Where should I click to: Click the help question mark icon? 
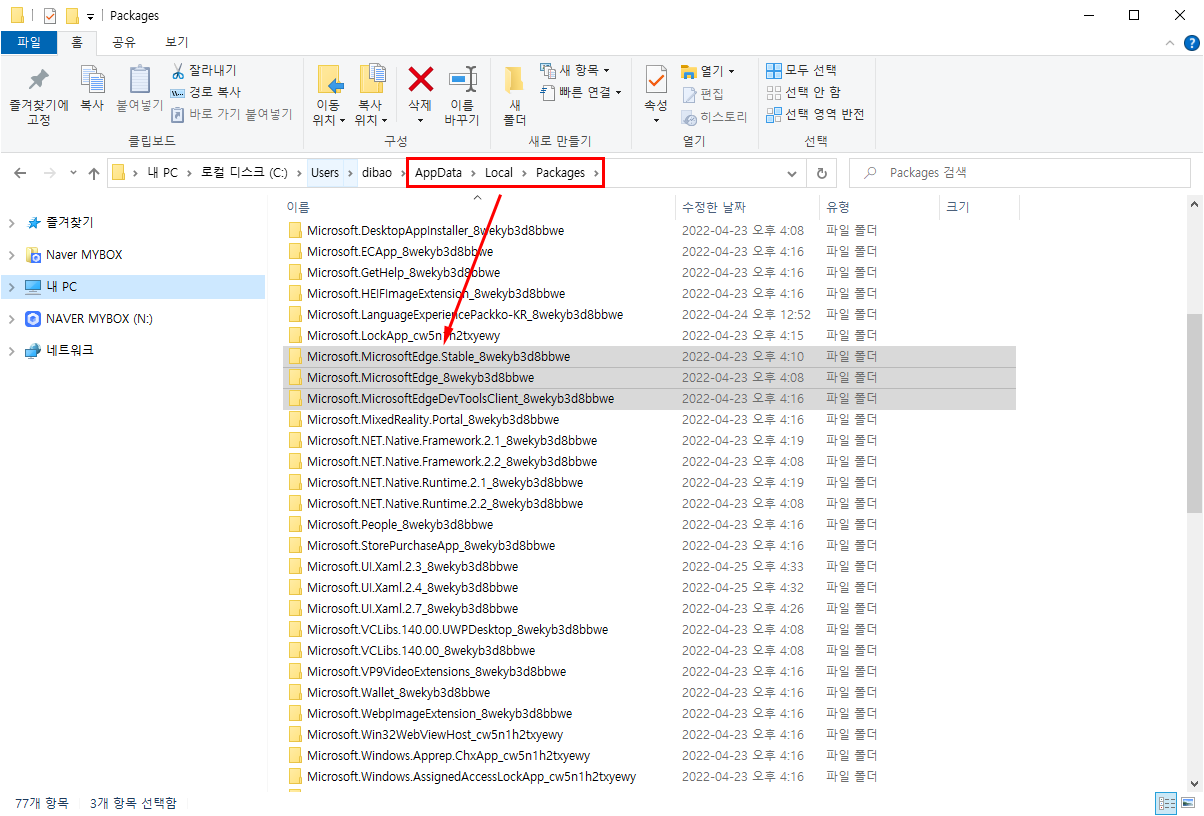click(x=1191, y=43)
